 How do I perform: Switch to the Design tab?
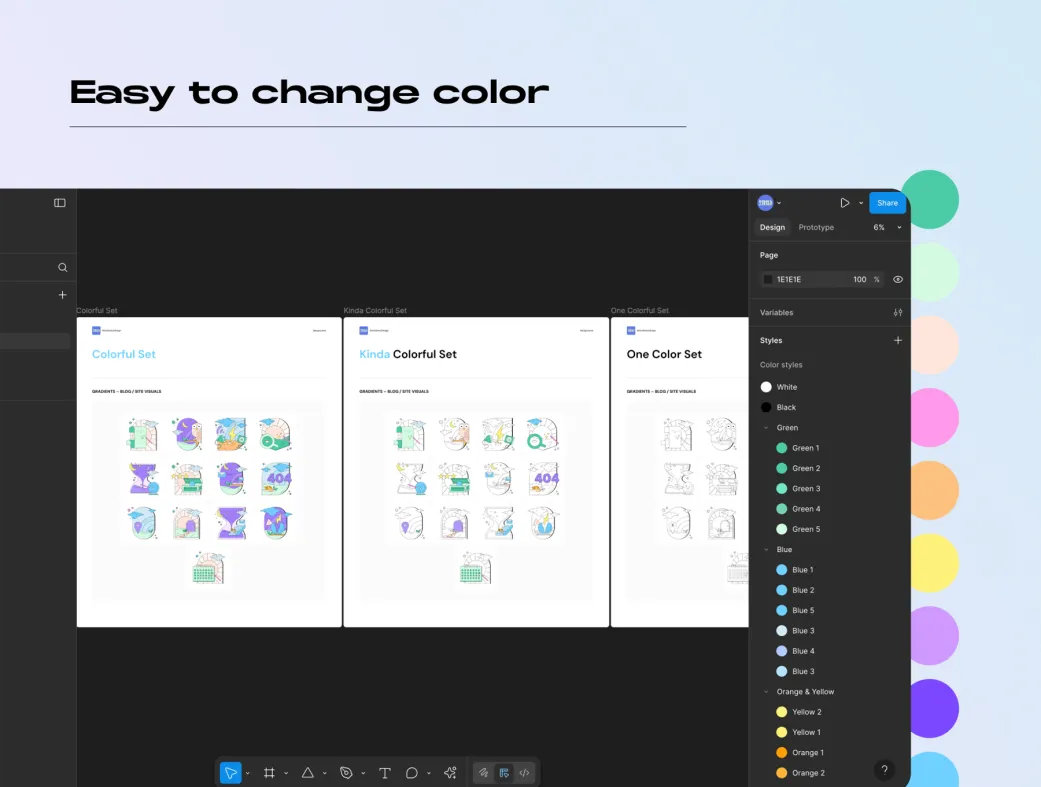(x=772, y=228)
